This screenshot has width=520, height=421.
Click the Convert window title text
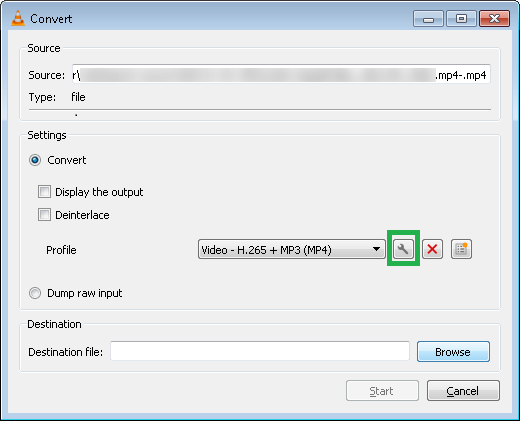pos(51,19)
